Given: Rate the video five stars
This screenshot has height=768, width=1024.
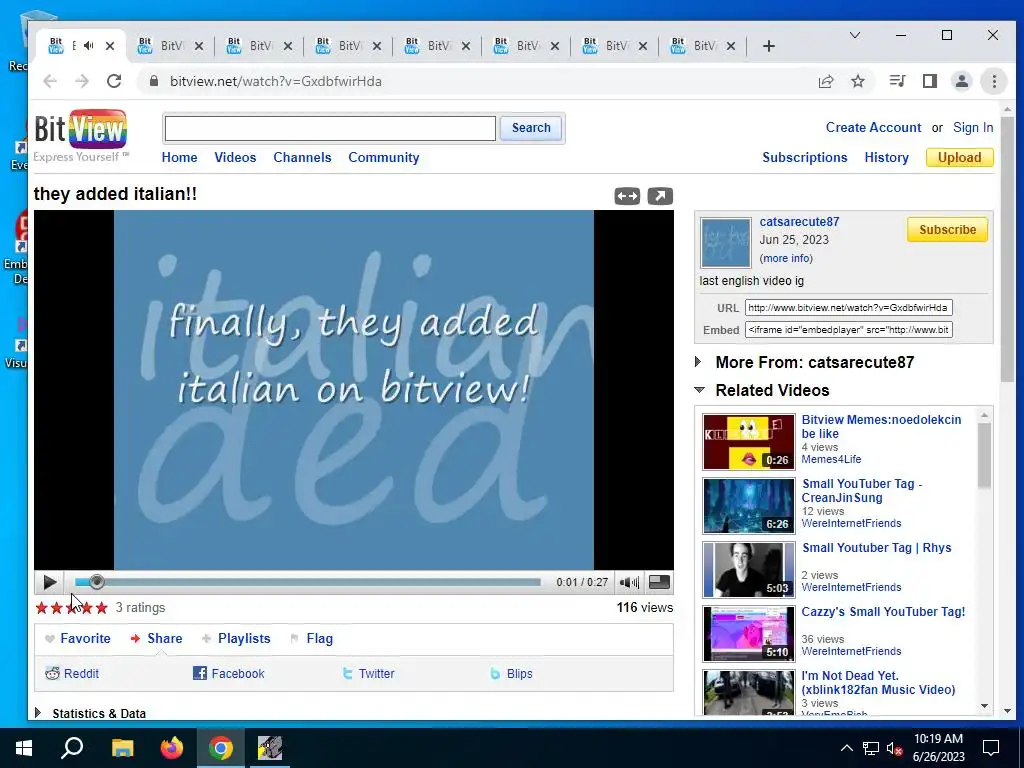Looking at the screenshot, I should tap(101, 608).
